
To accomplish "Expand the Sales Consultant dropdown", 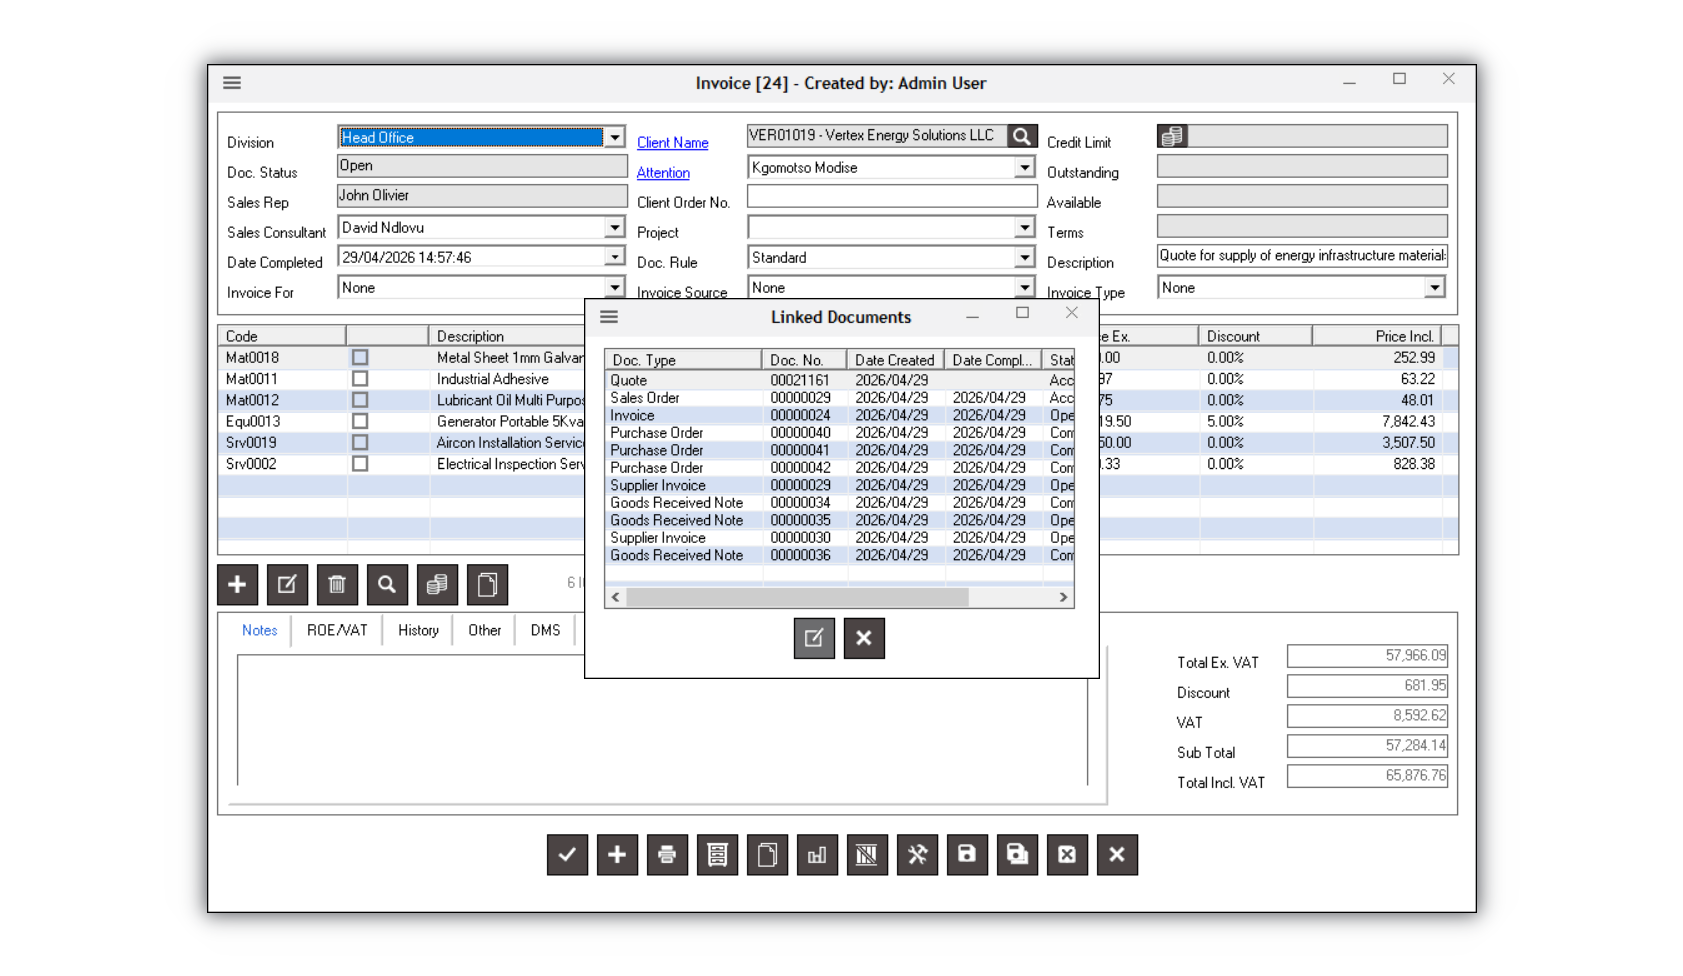I will [x=614, y=228].
